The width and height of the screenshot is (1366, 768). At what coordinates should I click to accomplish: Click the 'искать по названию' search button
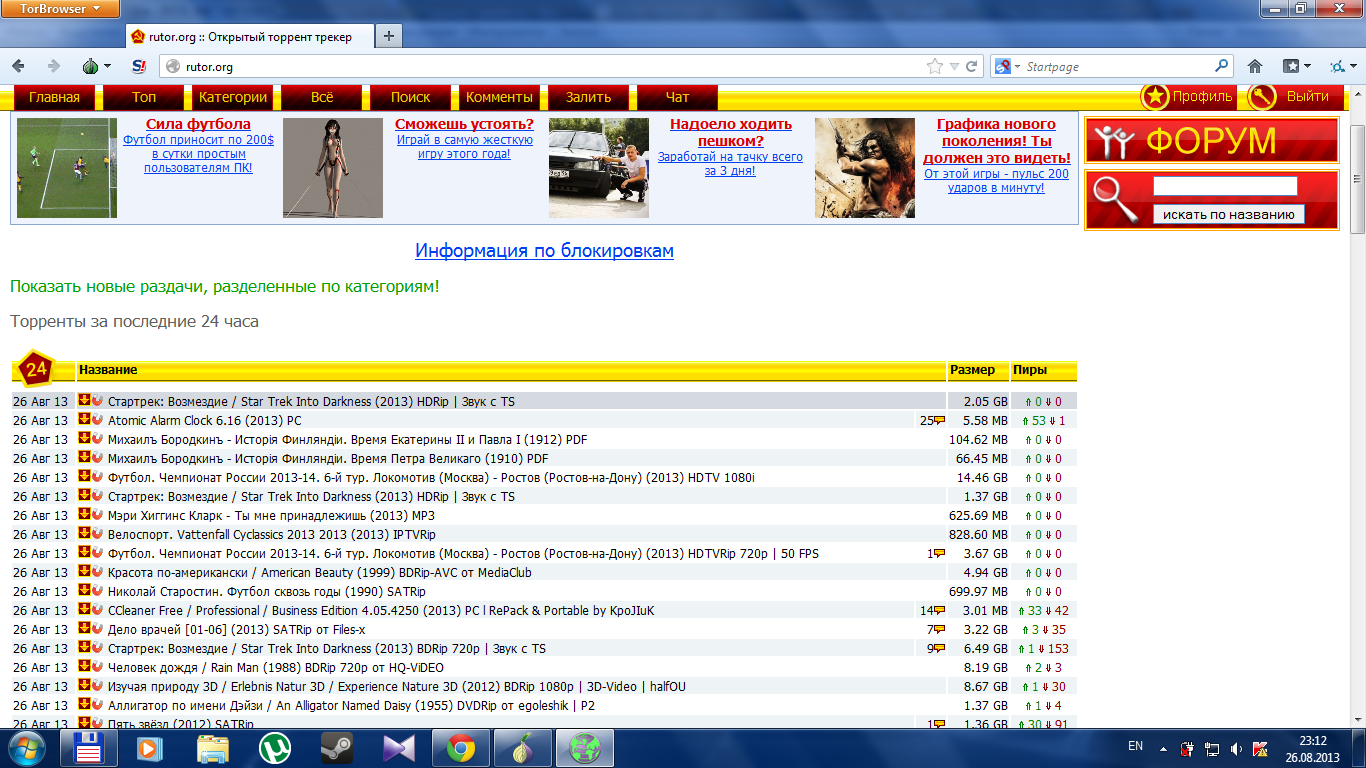1228,214
